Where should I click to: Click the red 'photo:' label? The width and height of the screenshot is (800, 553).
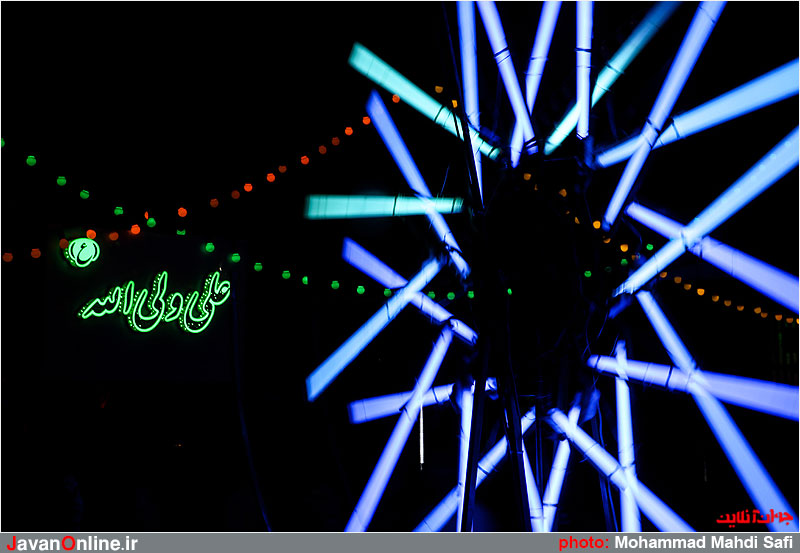tap(584, 543)
